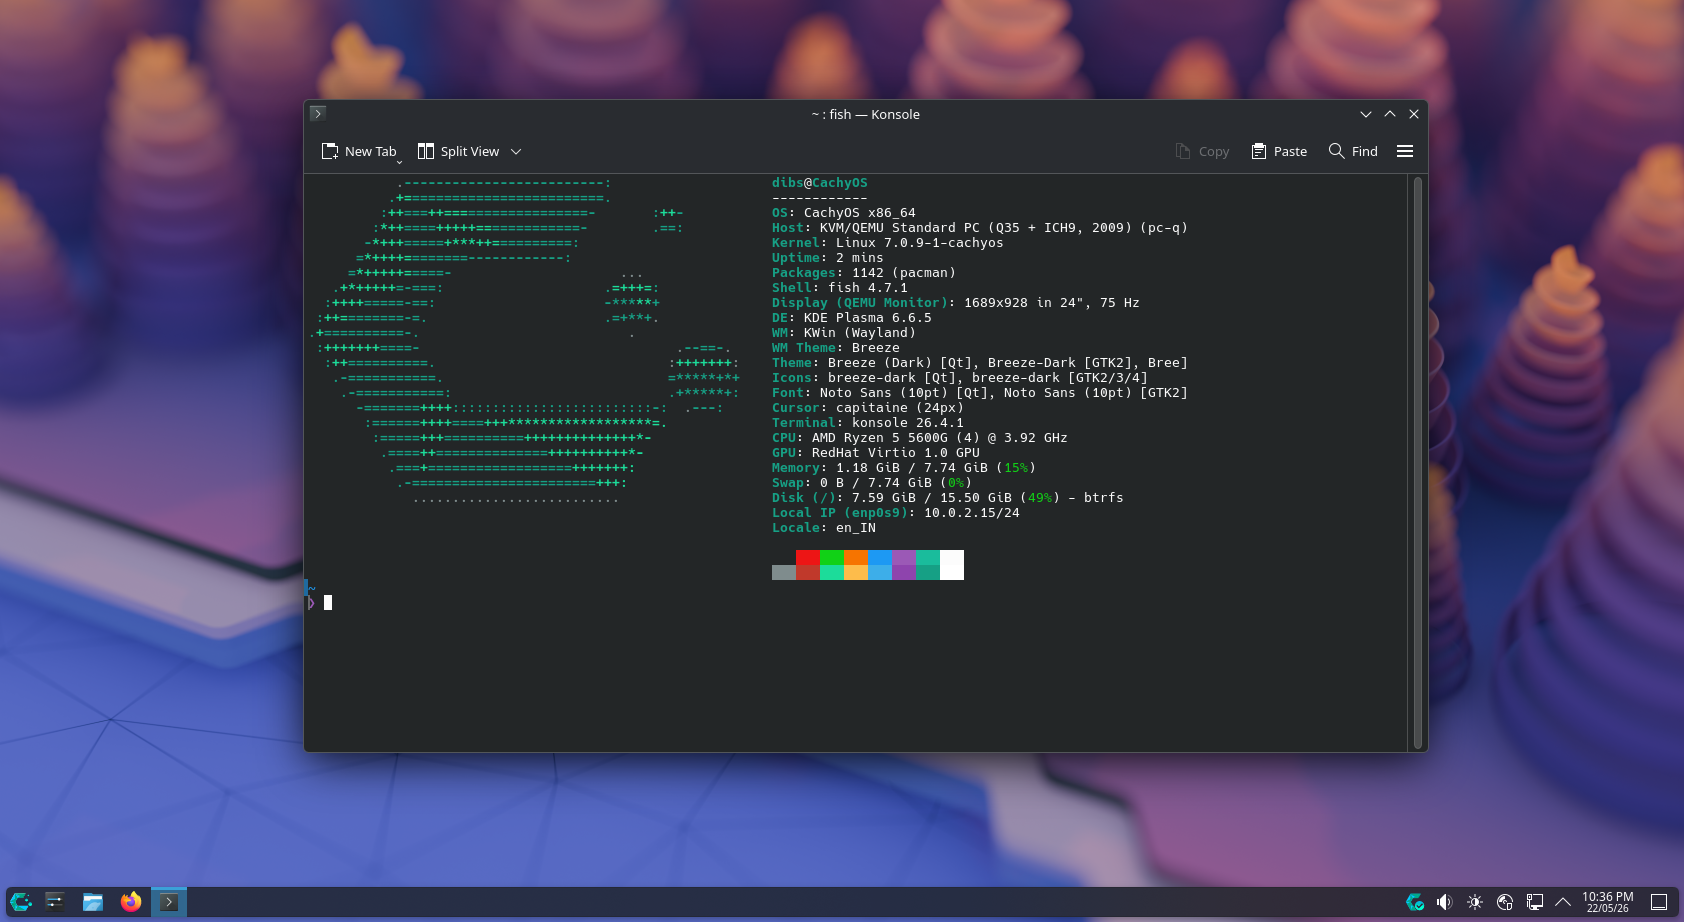The image size is (1684, 922).
Task: Click the 'Locale: en_IN' line
Action: coord(824,528)
